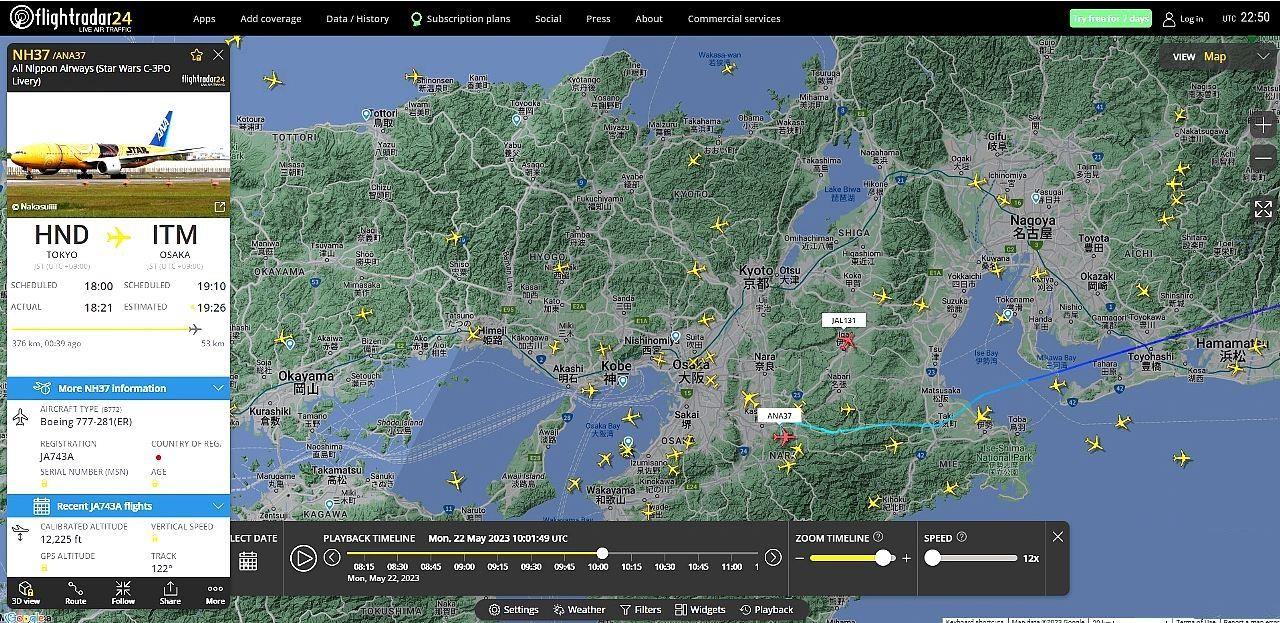
Task: Click the Log in user icon
Action: [1169, 19]
